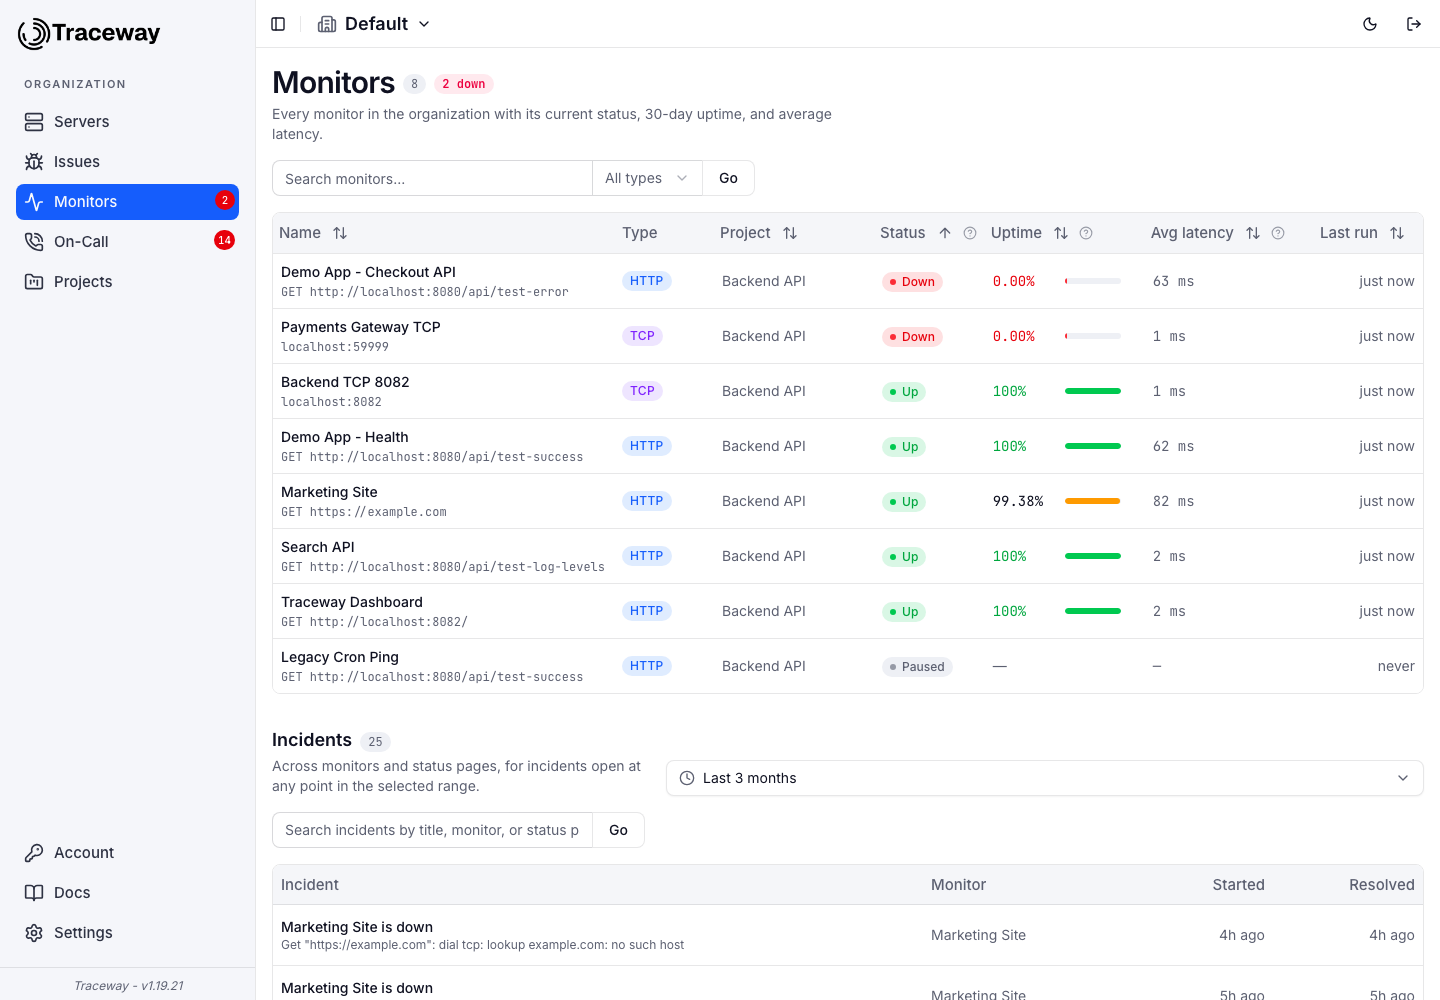The height and width of the screenshot is (1000, 1440).
Task: Go to Issues in the sidebar
Action: pos(127,162)
